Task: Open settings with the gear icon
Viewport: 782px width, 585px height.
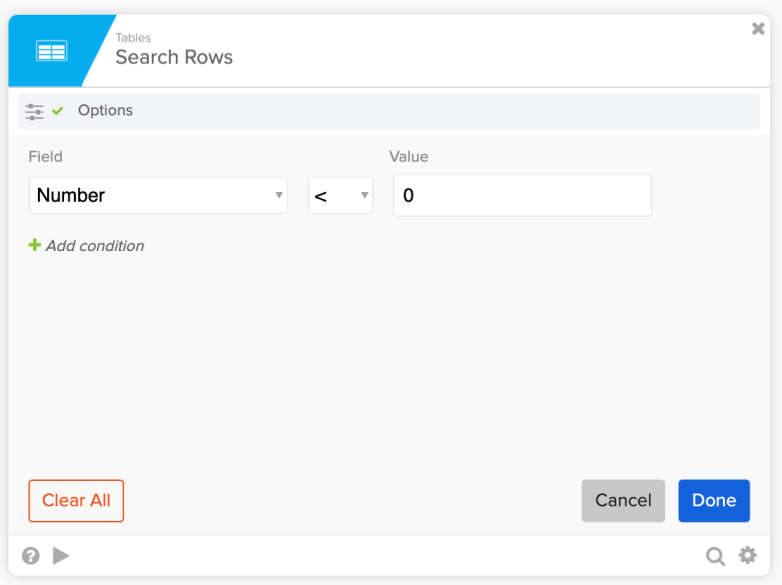Action: (747, 555)
